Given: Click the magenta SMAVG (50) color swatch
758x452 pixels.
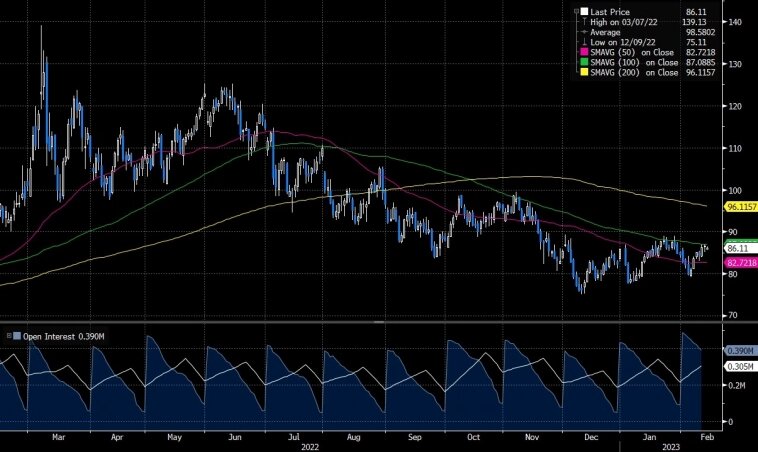Looking at the screenshot, I should click(584, 52).
